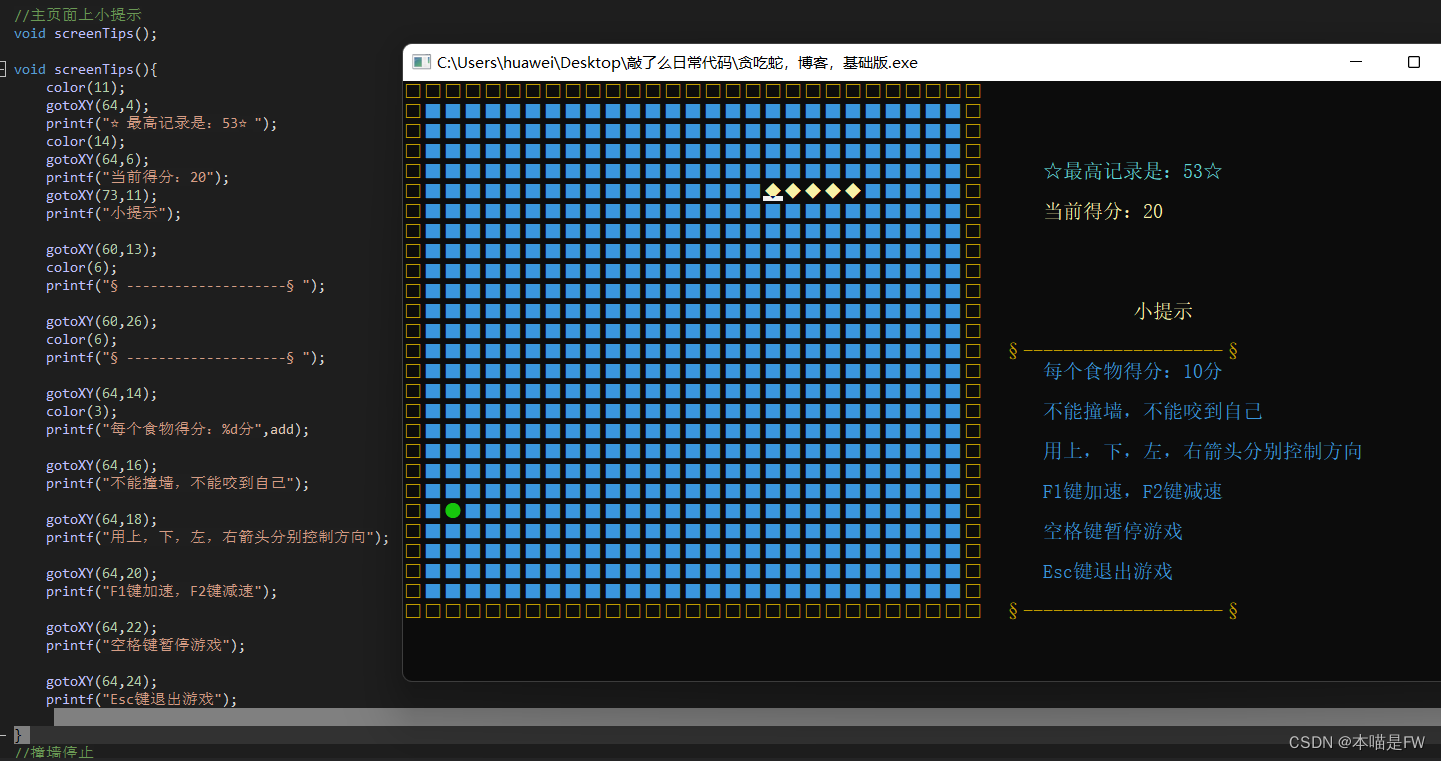The height and width of the screenshot is (761, 1441).
Task: Click the 小提示 heading in the console
Action: tap(1163, 311)
